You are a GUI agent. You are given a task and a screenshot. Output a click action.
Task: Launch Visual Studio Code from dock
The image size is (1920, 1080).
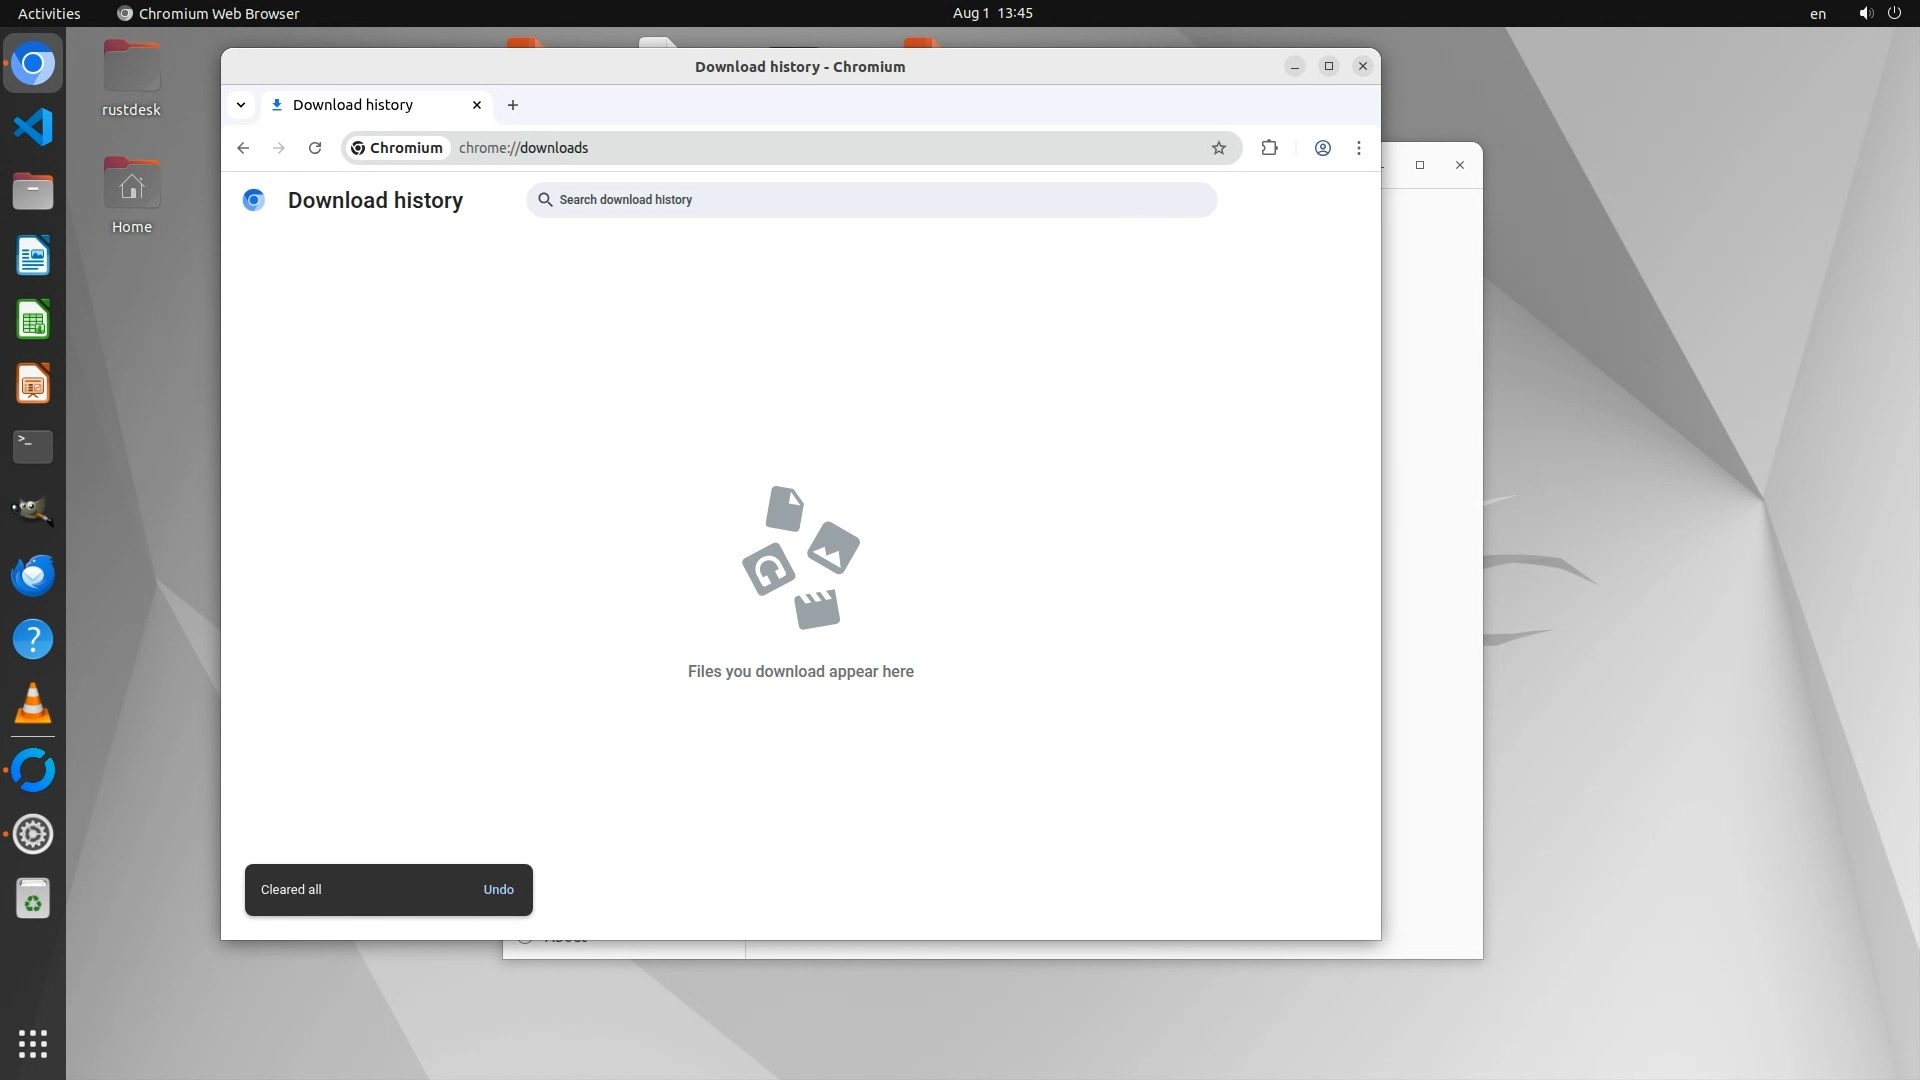[x=33, y=128]
